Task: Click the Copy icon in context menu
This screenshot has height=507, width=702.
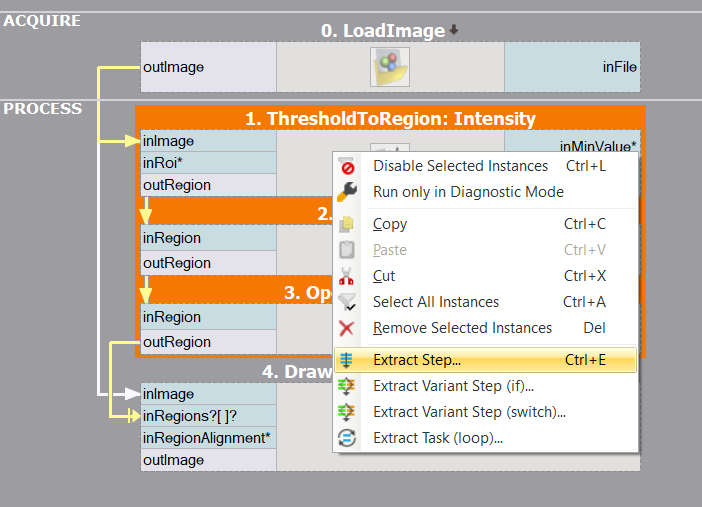Action: [347, 224]
